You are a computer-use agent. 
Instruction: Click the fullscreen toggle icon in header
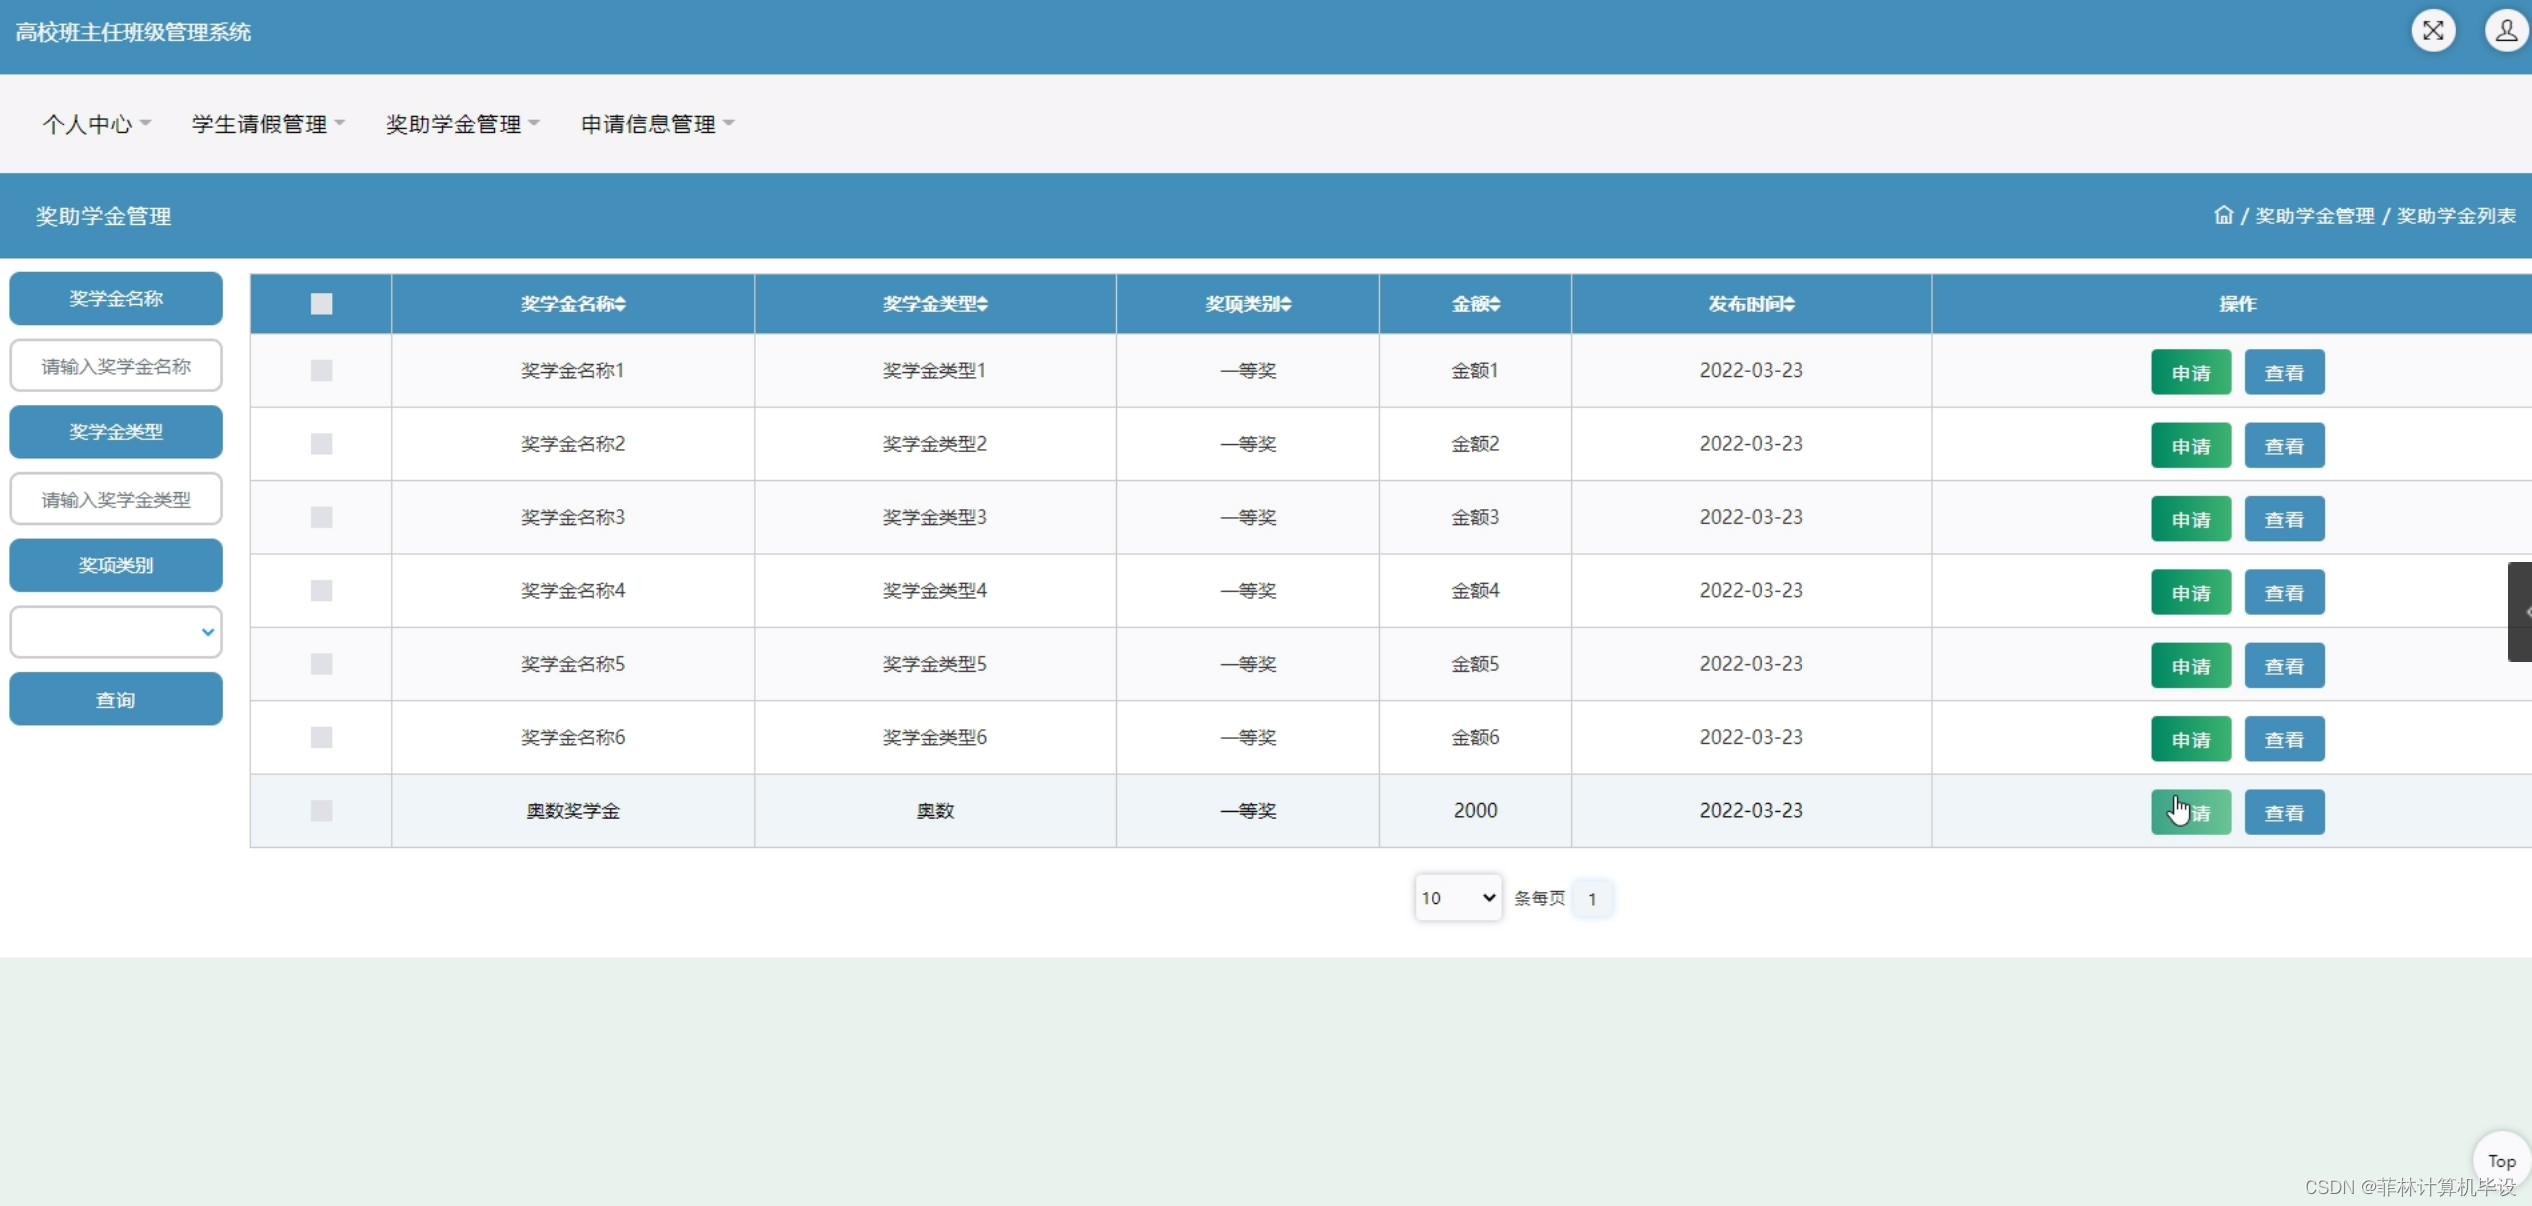(2433, 31)
